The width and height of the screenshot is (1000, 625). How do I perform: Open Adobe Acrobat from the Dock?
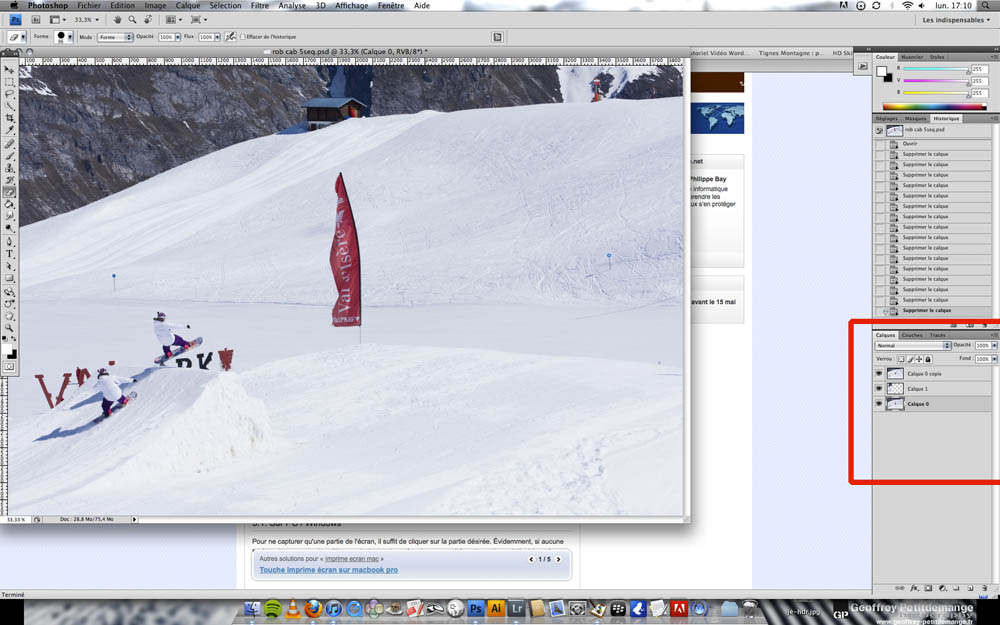coord(679,608)
